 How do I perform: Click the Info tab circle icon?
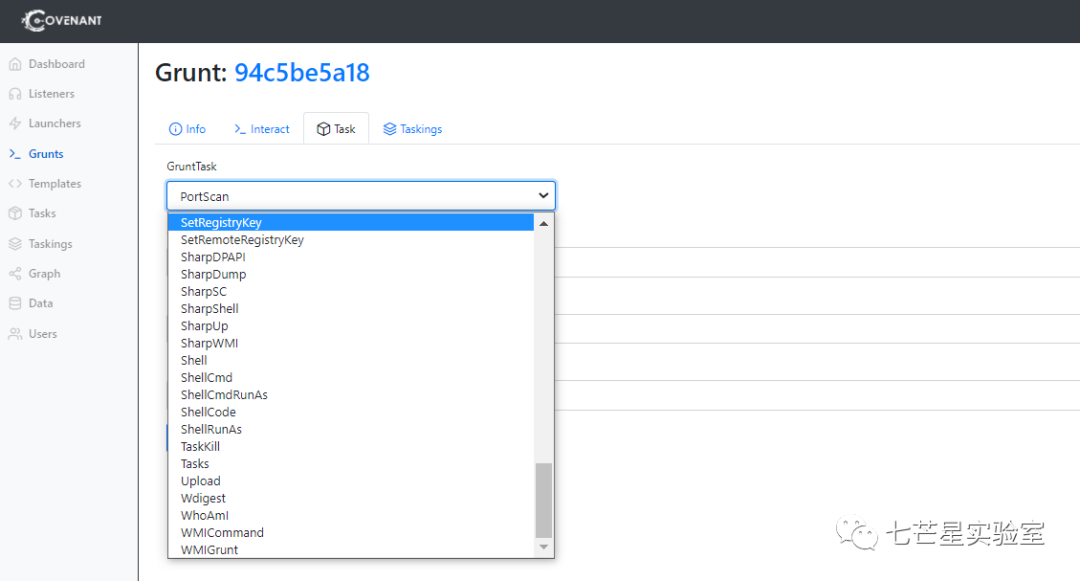coord(176,129)
